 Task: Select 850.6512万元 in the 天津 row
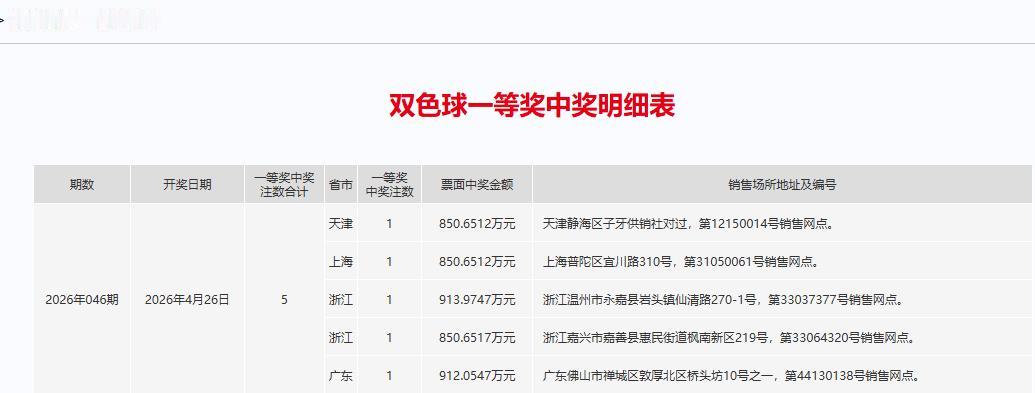(477, 224)
